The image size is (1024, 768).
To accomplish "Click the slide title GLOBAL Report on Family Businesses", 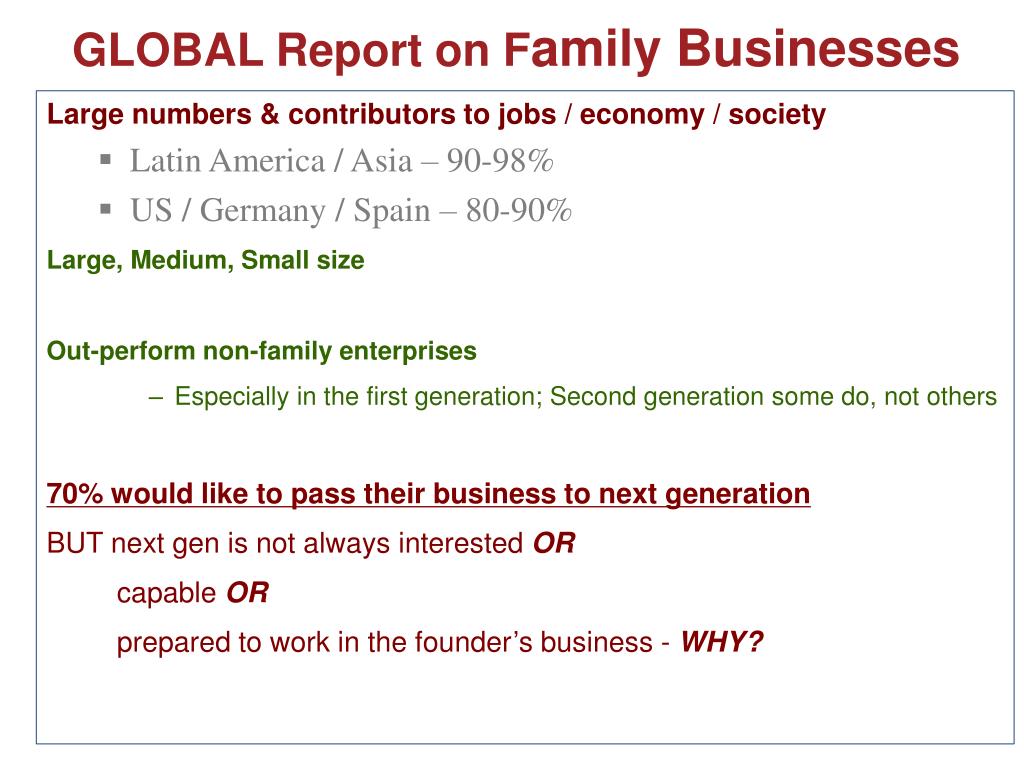I will [x=515, y=50].
